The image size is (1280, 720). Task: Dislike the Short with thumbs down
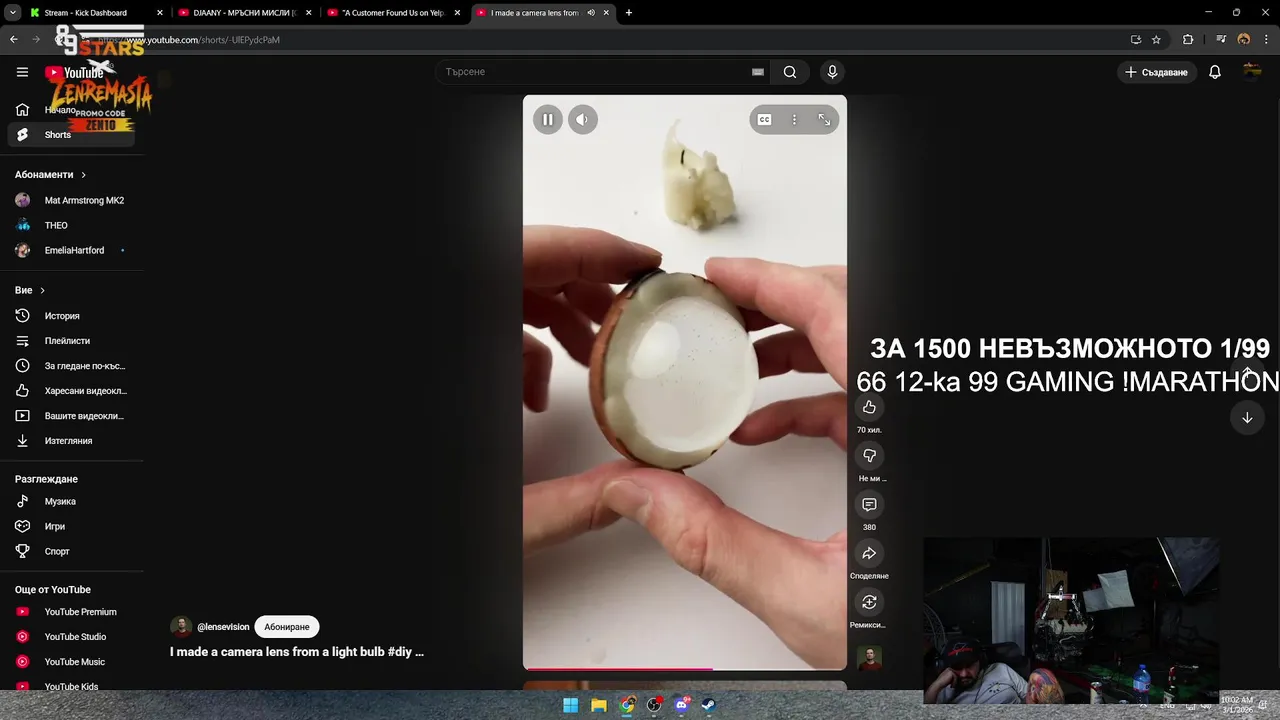(869, 456)
